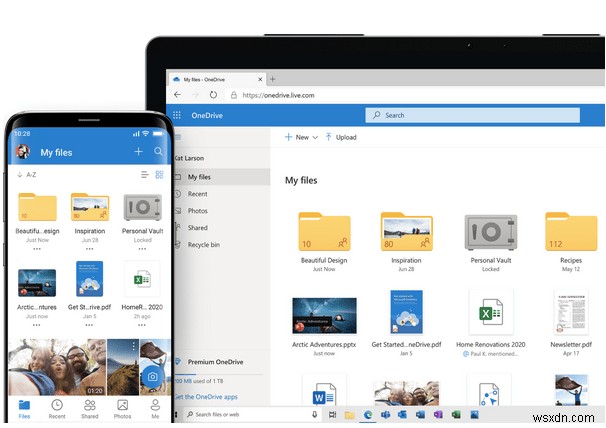
Task: Switch to list view on phone
Action: [x=145, y=175]
